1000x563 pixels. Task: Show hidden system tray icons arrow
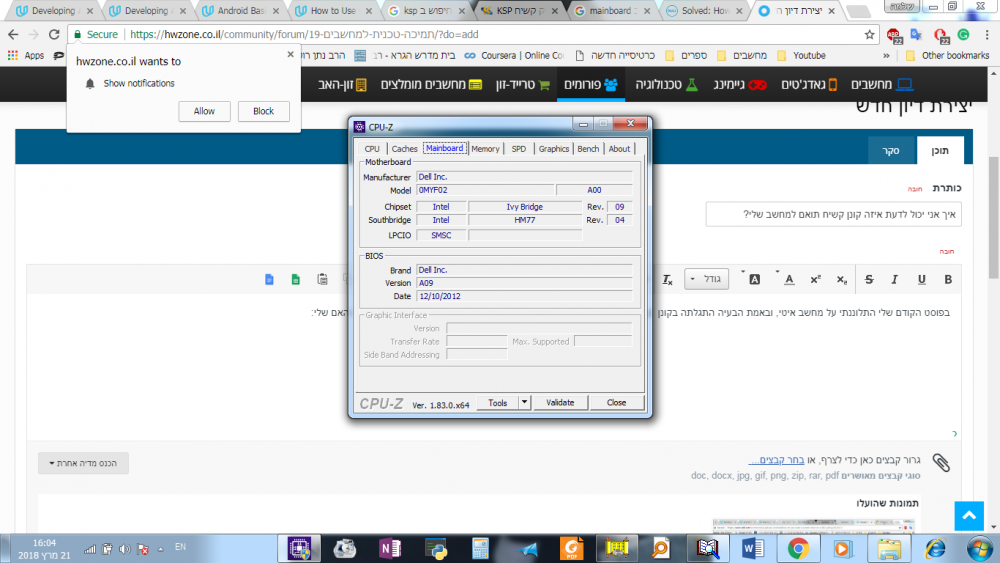[x=161, y=548]
